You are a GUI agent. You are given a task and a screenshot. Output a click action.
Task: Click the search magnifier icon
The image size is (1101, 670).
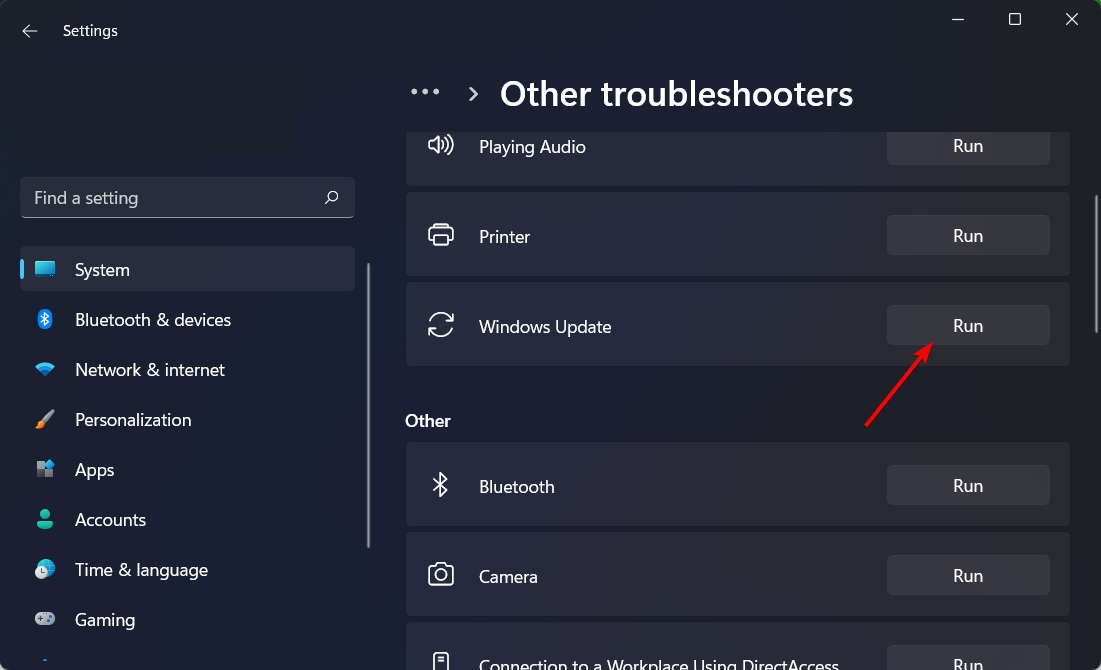point(331,197)
